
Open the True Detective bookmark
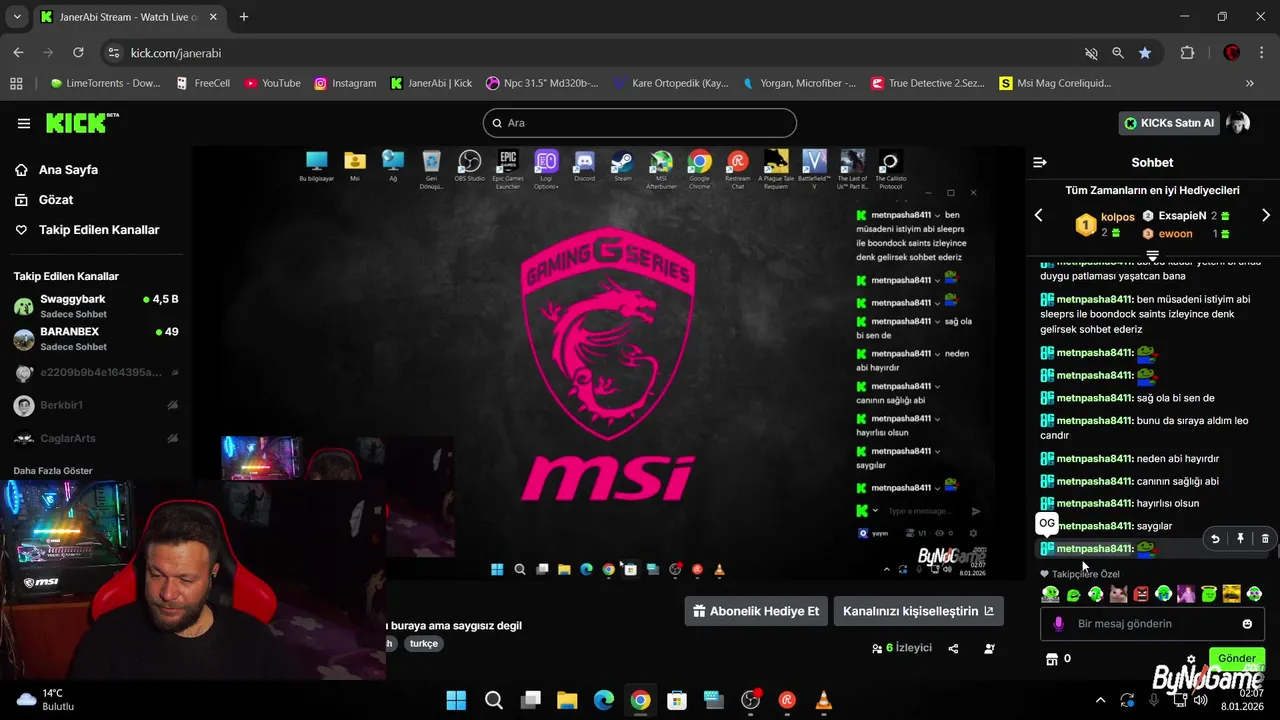pos(928,83)
